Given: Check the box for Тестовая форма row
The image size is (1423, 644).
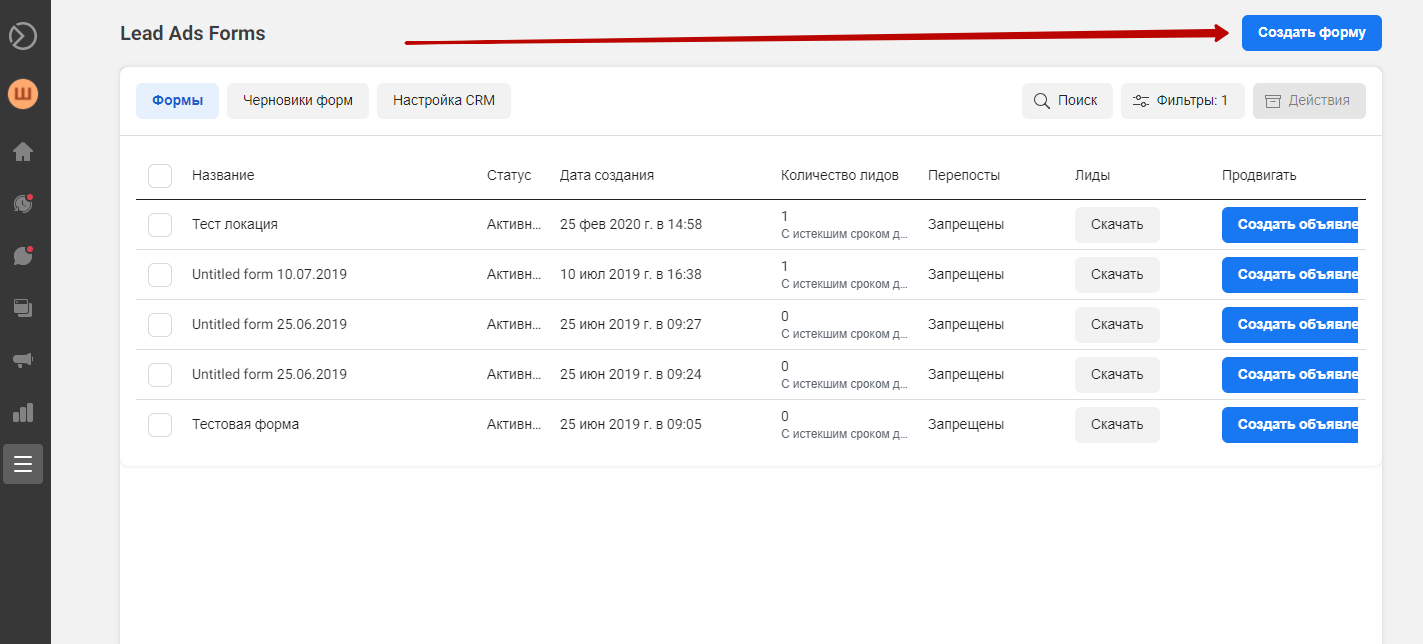Looking at the screenshot, I should click(160, 425).
